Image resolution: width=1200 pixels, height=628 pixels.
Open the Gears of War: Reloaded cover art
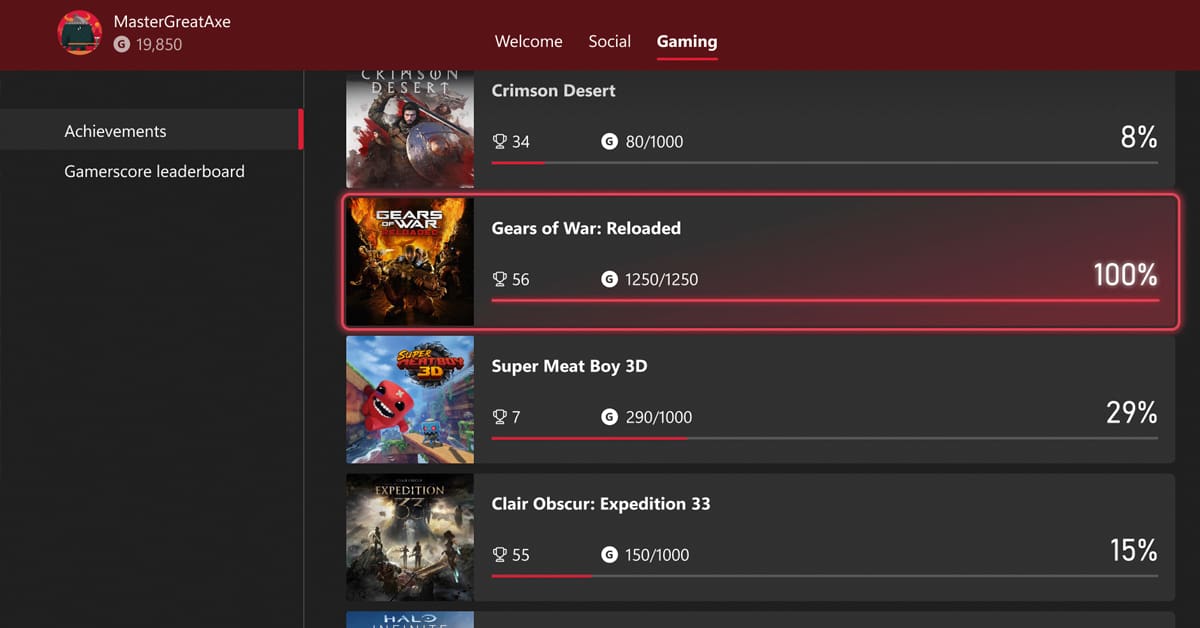coord(410,261)
